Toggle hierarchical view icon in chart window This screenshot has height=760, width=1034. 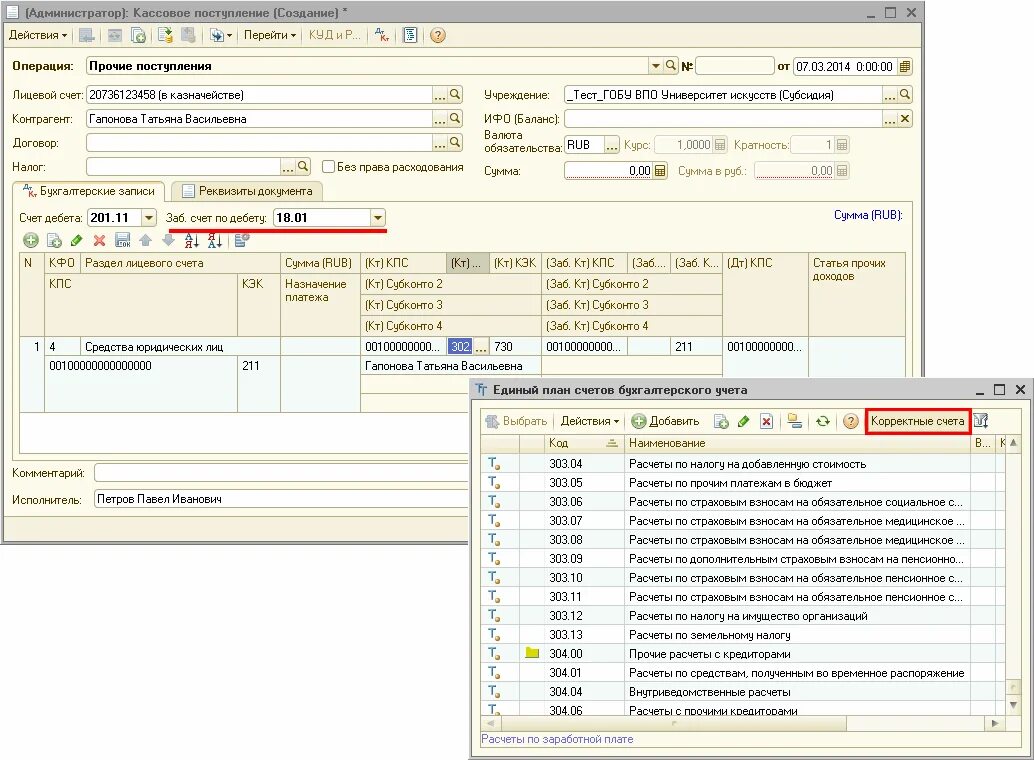tap(795, 421)
